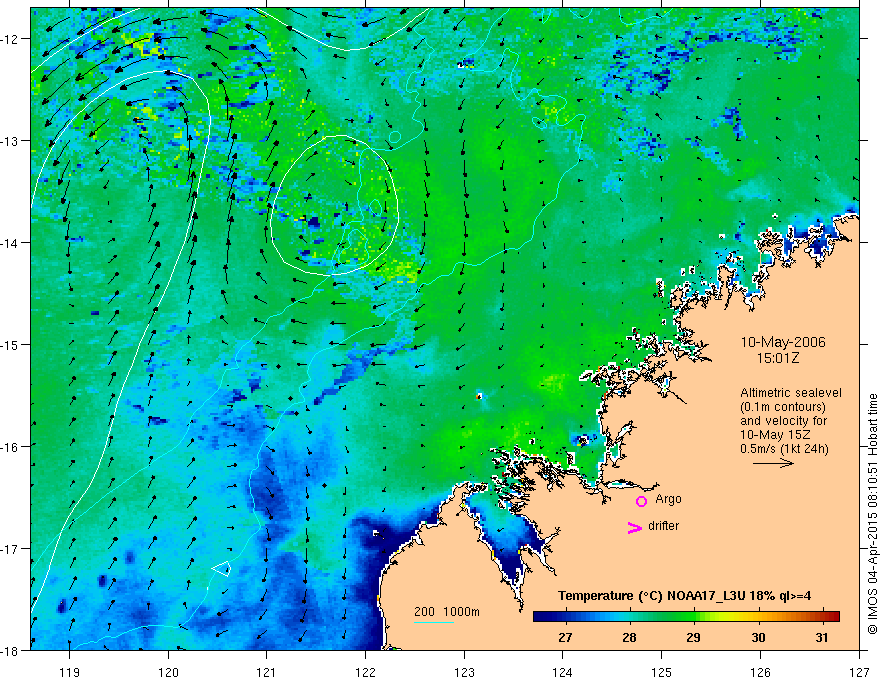Click the '123' longitude axis label

[464, 672]
